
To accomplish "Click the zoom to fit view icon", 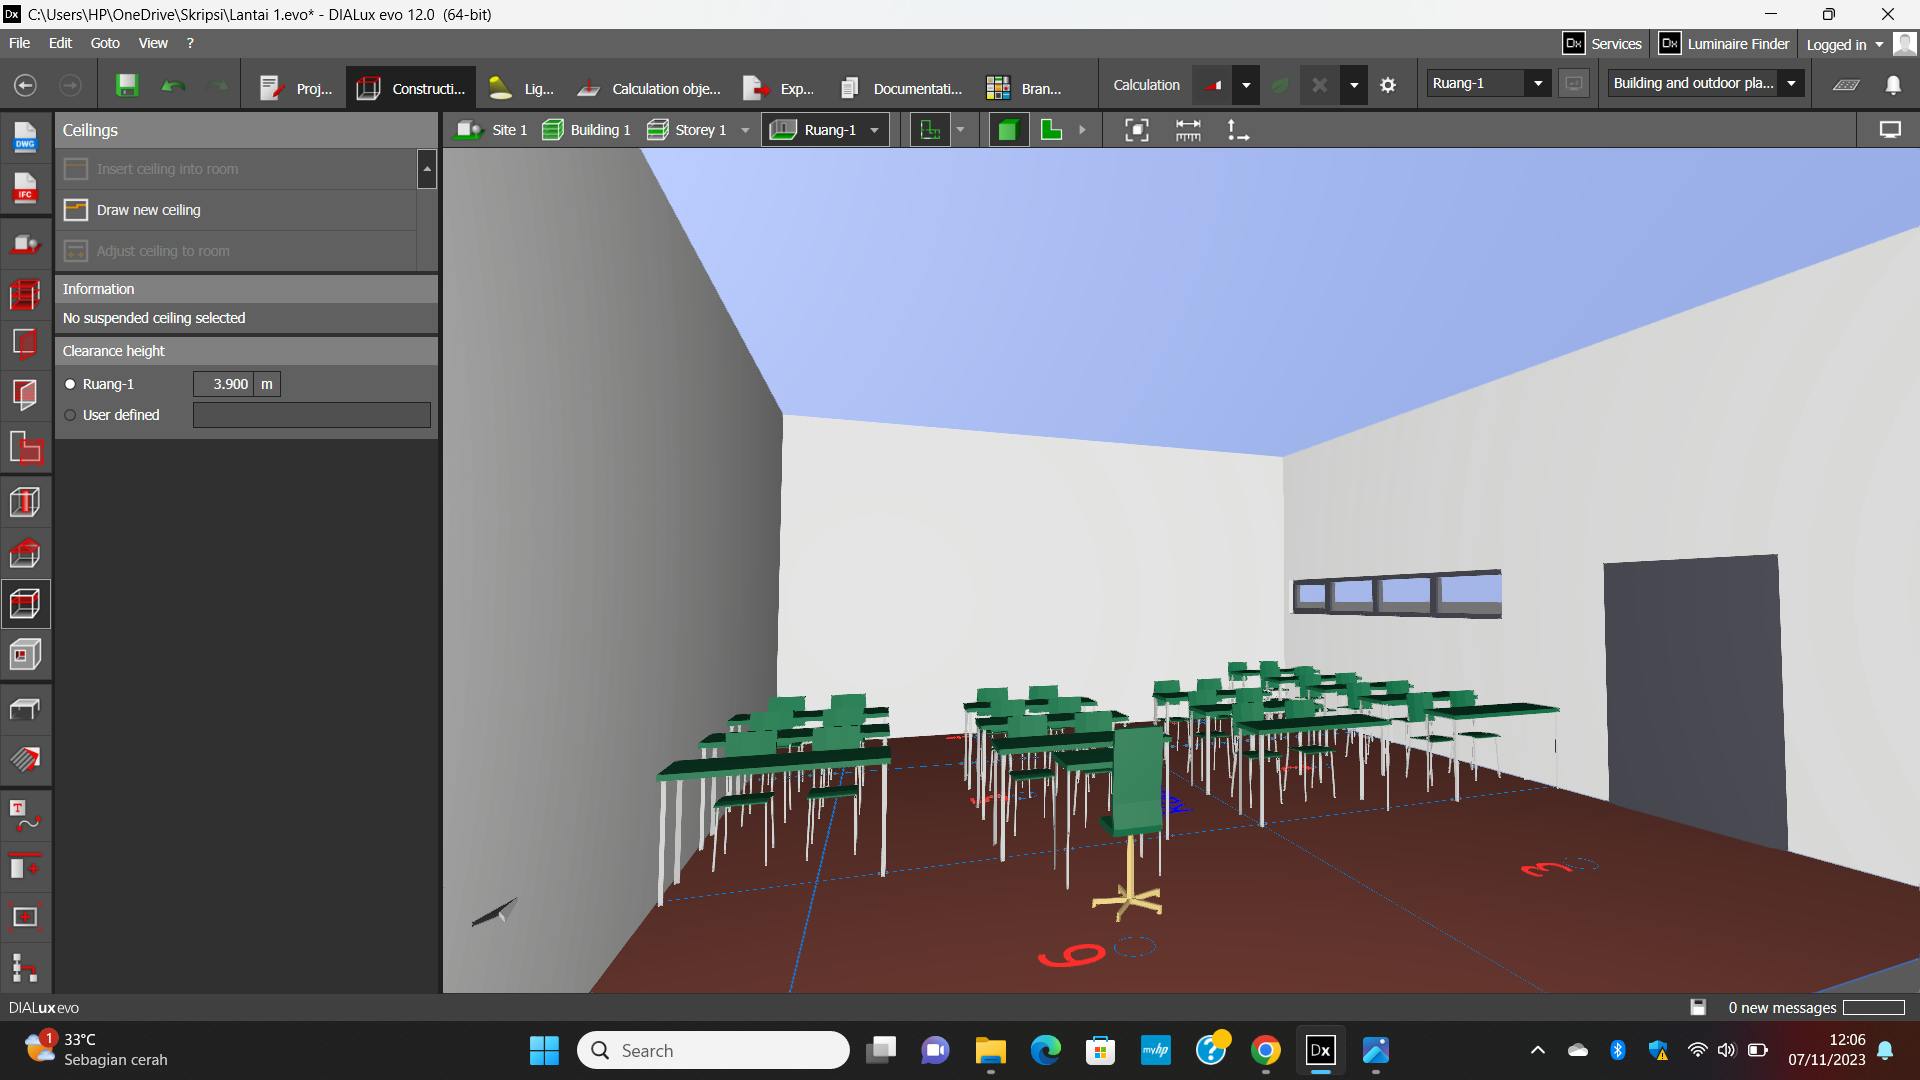I will (x=1137, y=130).
